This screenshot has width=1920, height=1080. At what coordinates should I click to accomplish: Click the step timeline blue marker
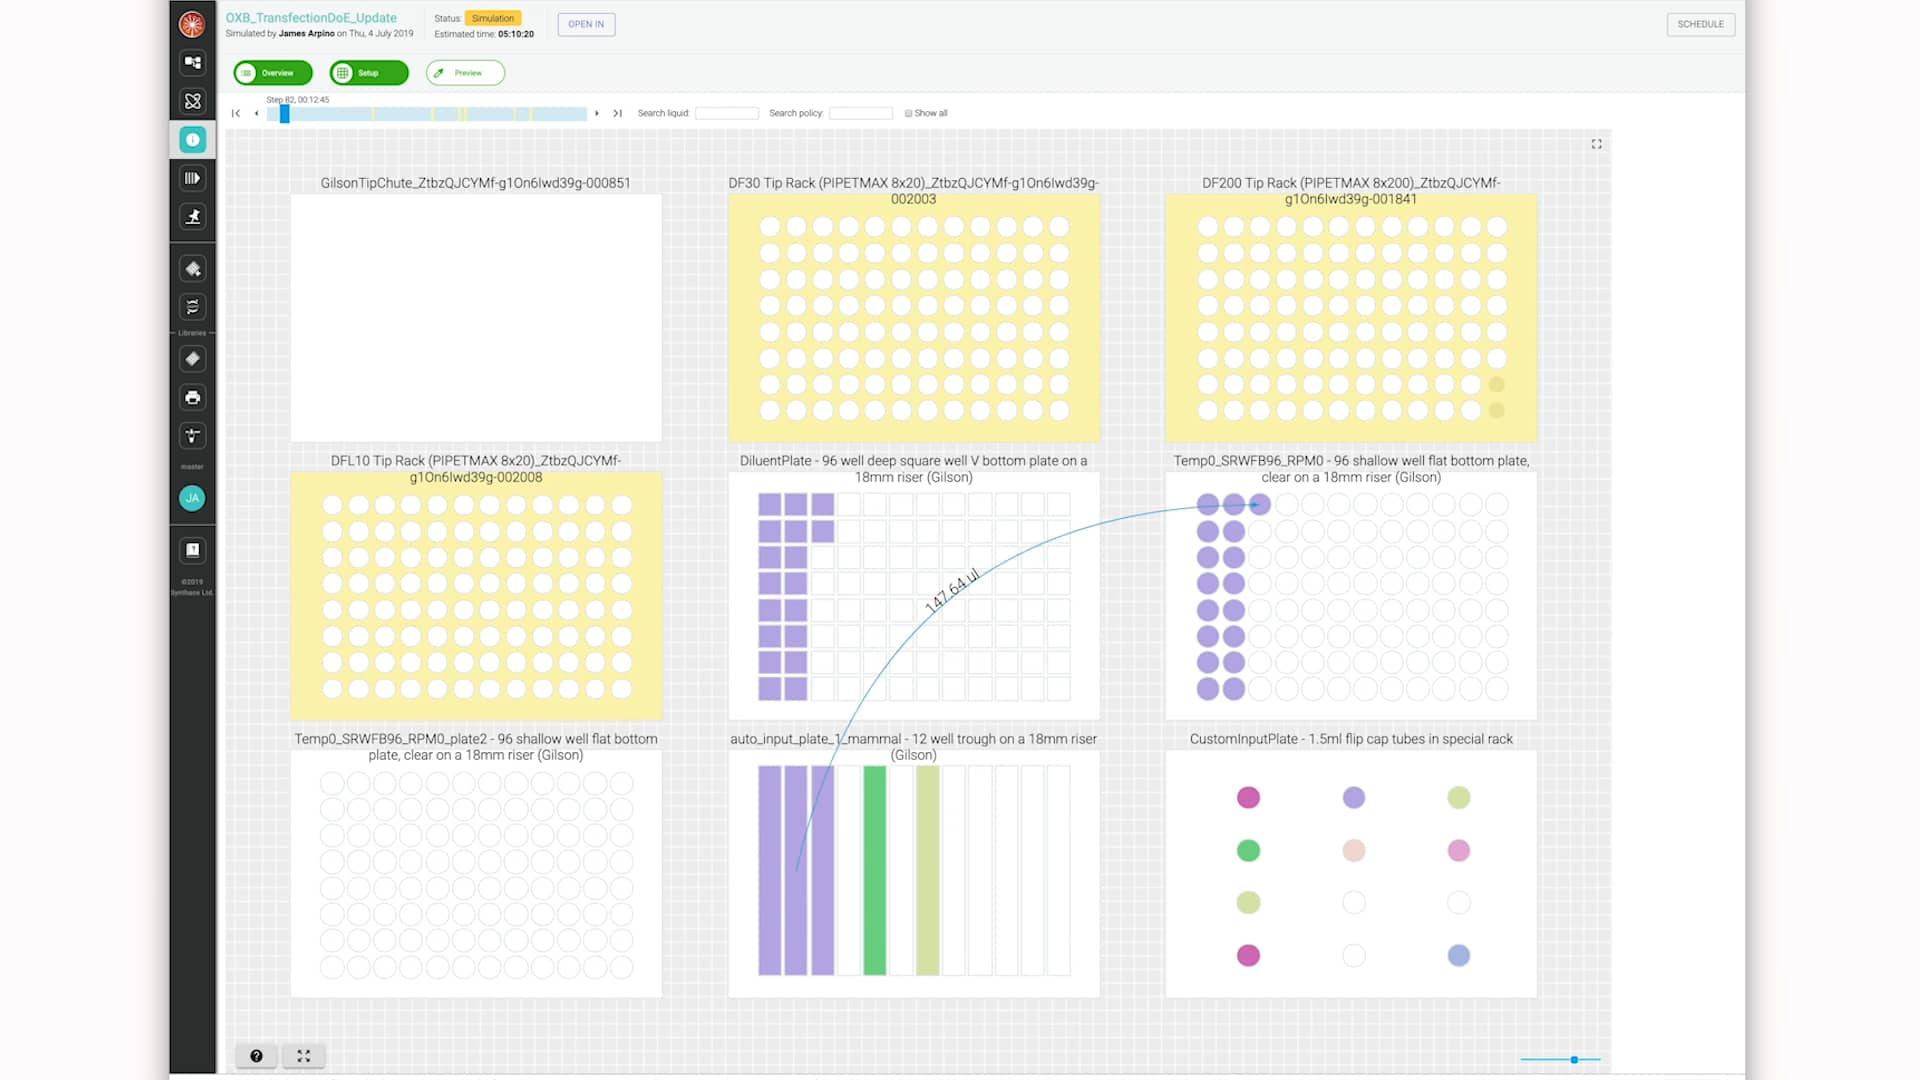point(285,114)
